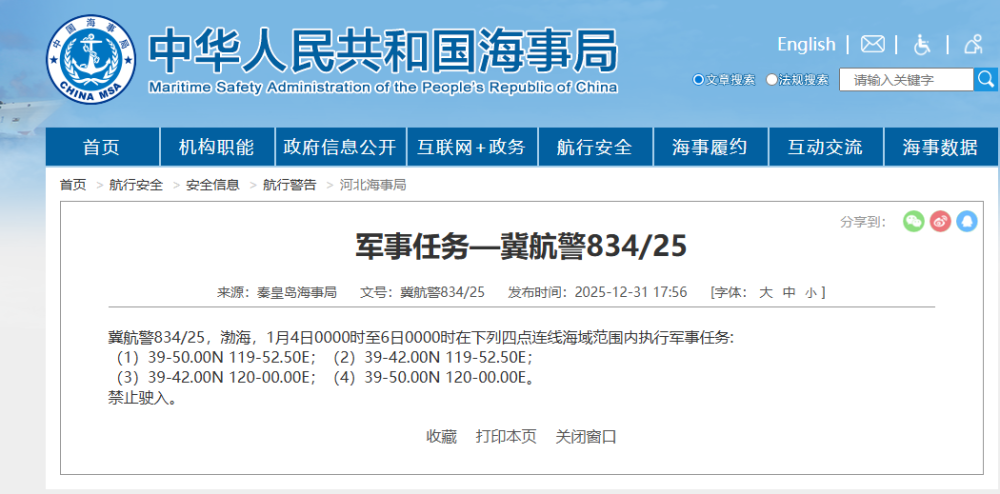Go to the 首页 tab
This screenshot has width=1000, height=494.
[x=101, y=147]
